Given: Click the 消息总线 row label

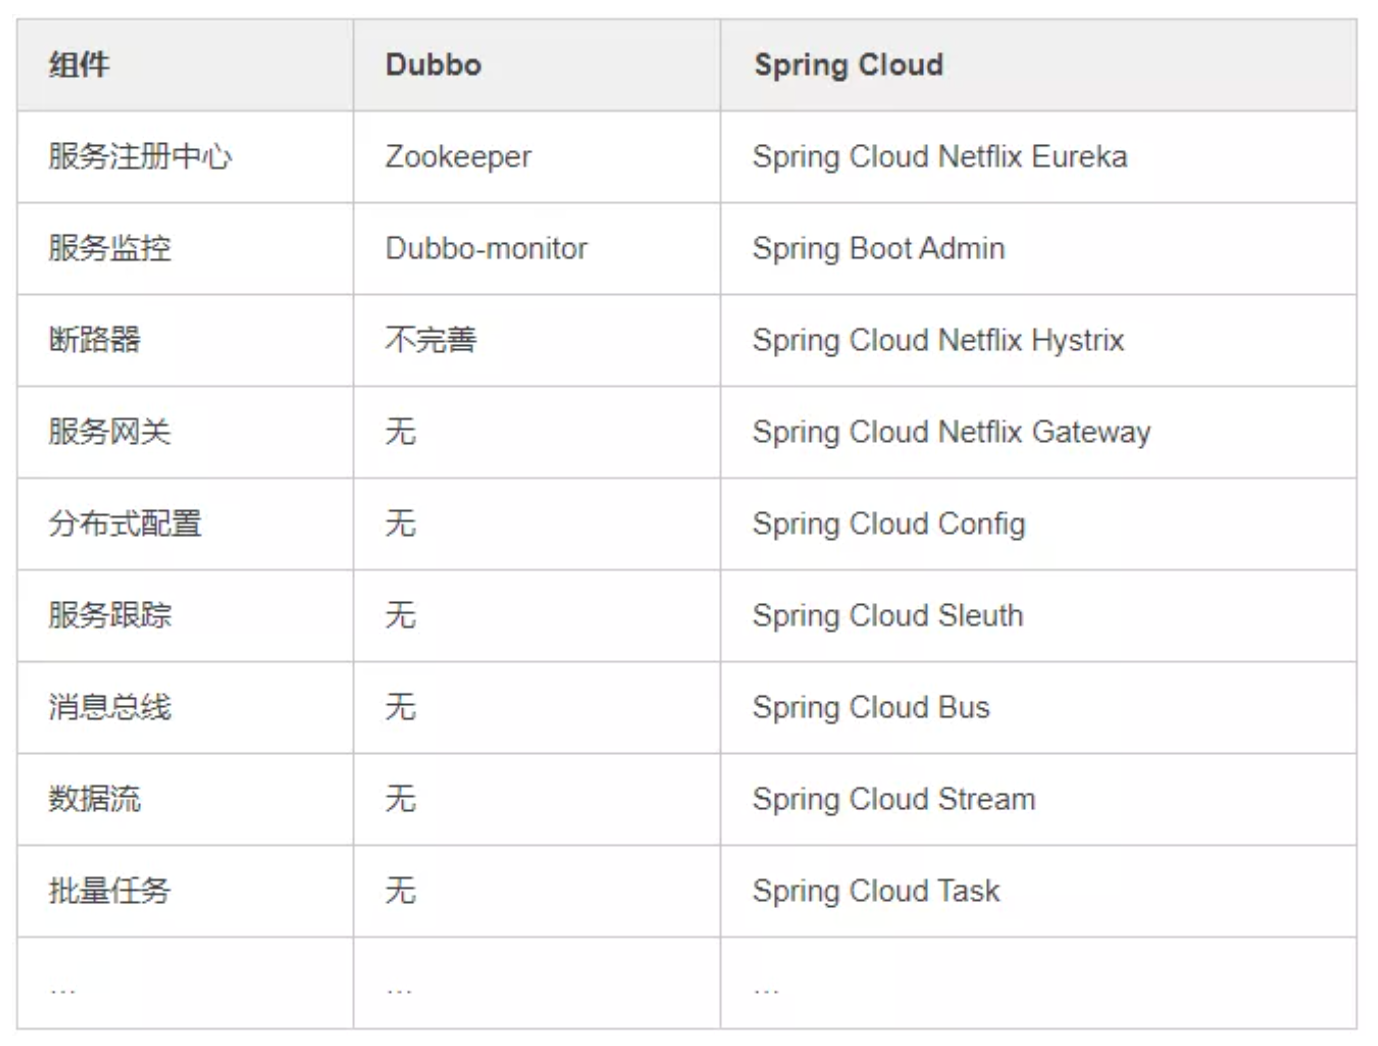Looking at the screenshot, I should [110, 708].
